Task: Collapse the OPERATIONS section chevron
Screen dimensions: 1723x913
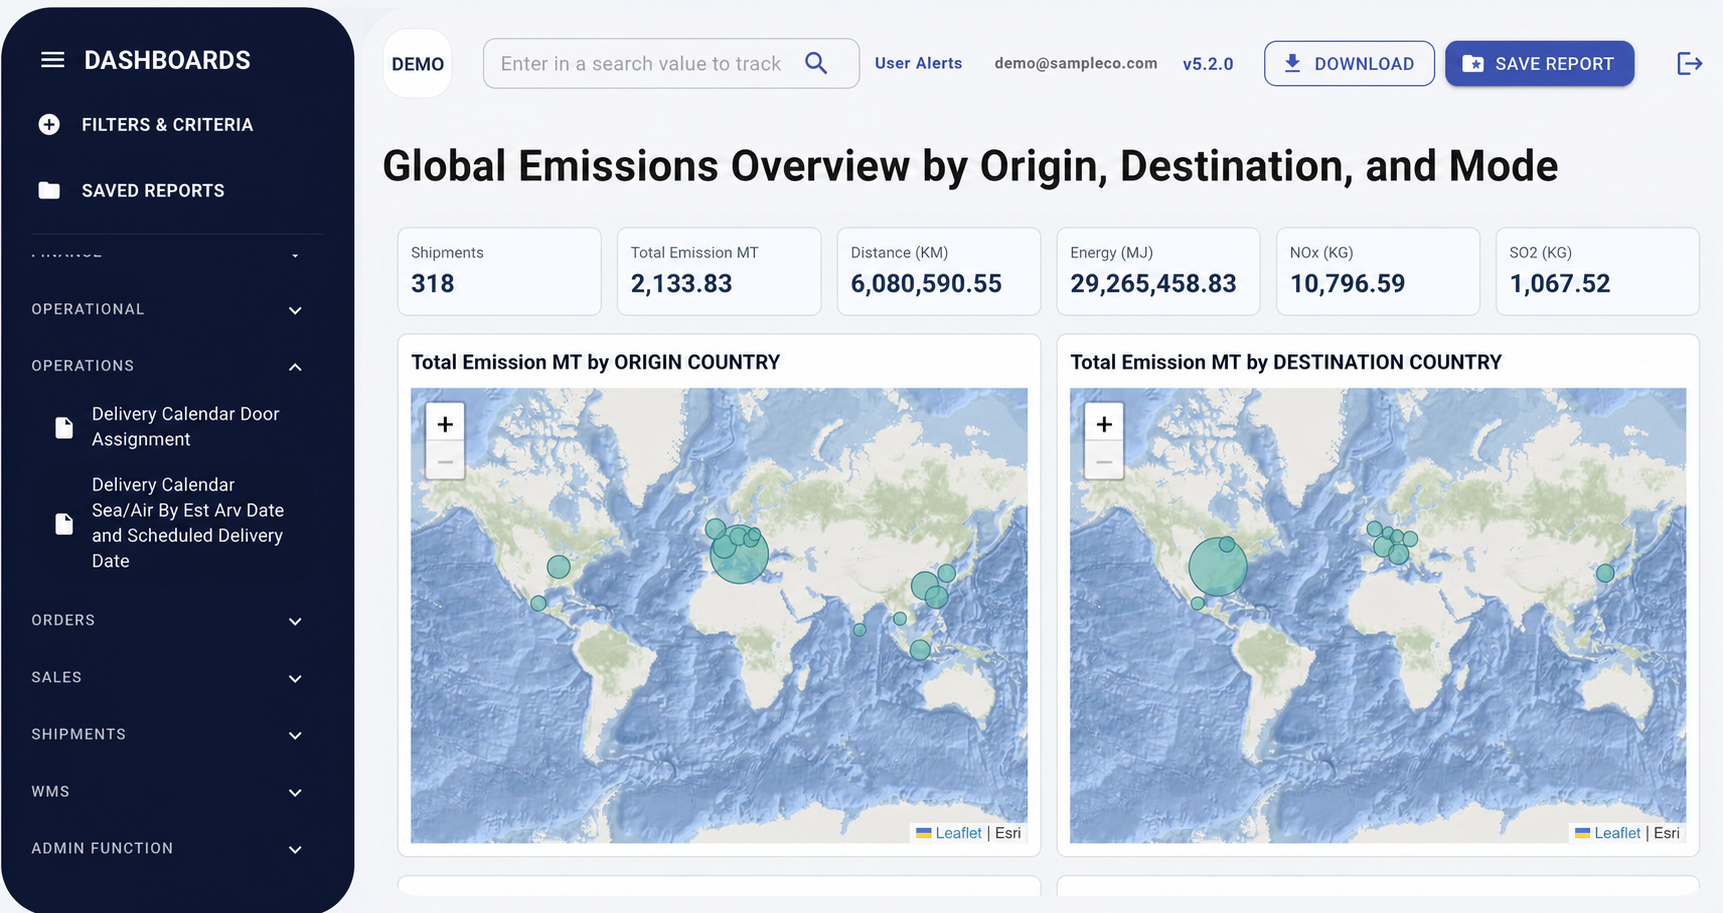Action: click(295, 367)
